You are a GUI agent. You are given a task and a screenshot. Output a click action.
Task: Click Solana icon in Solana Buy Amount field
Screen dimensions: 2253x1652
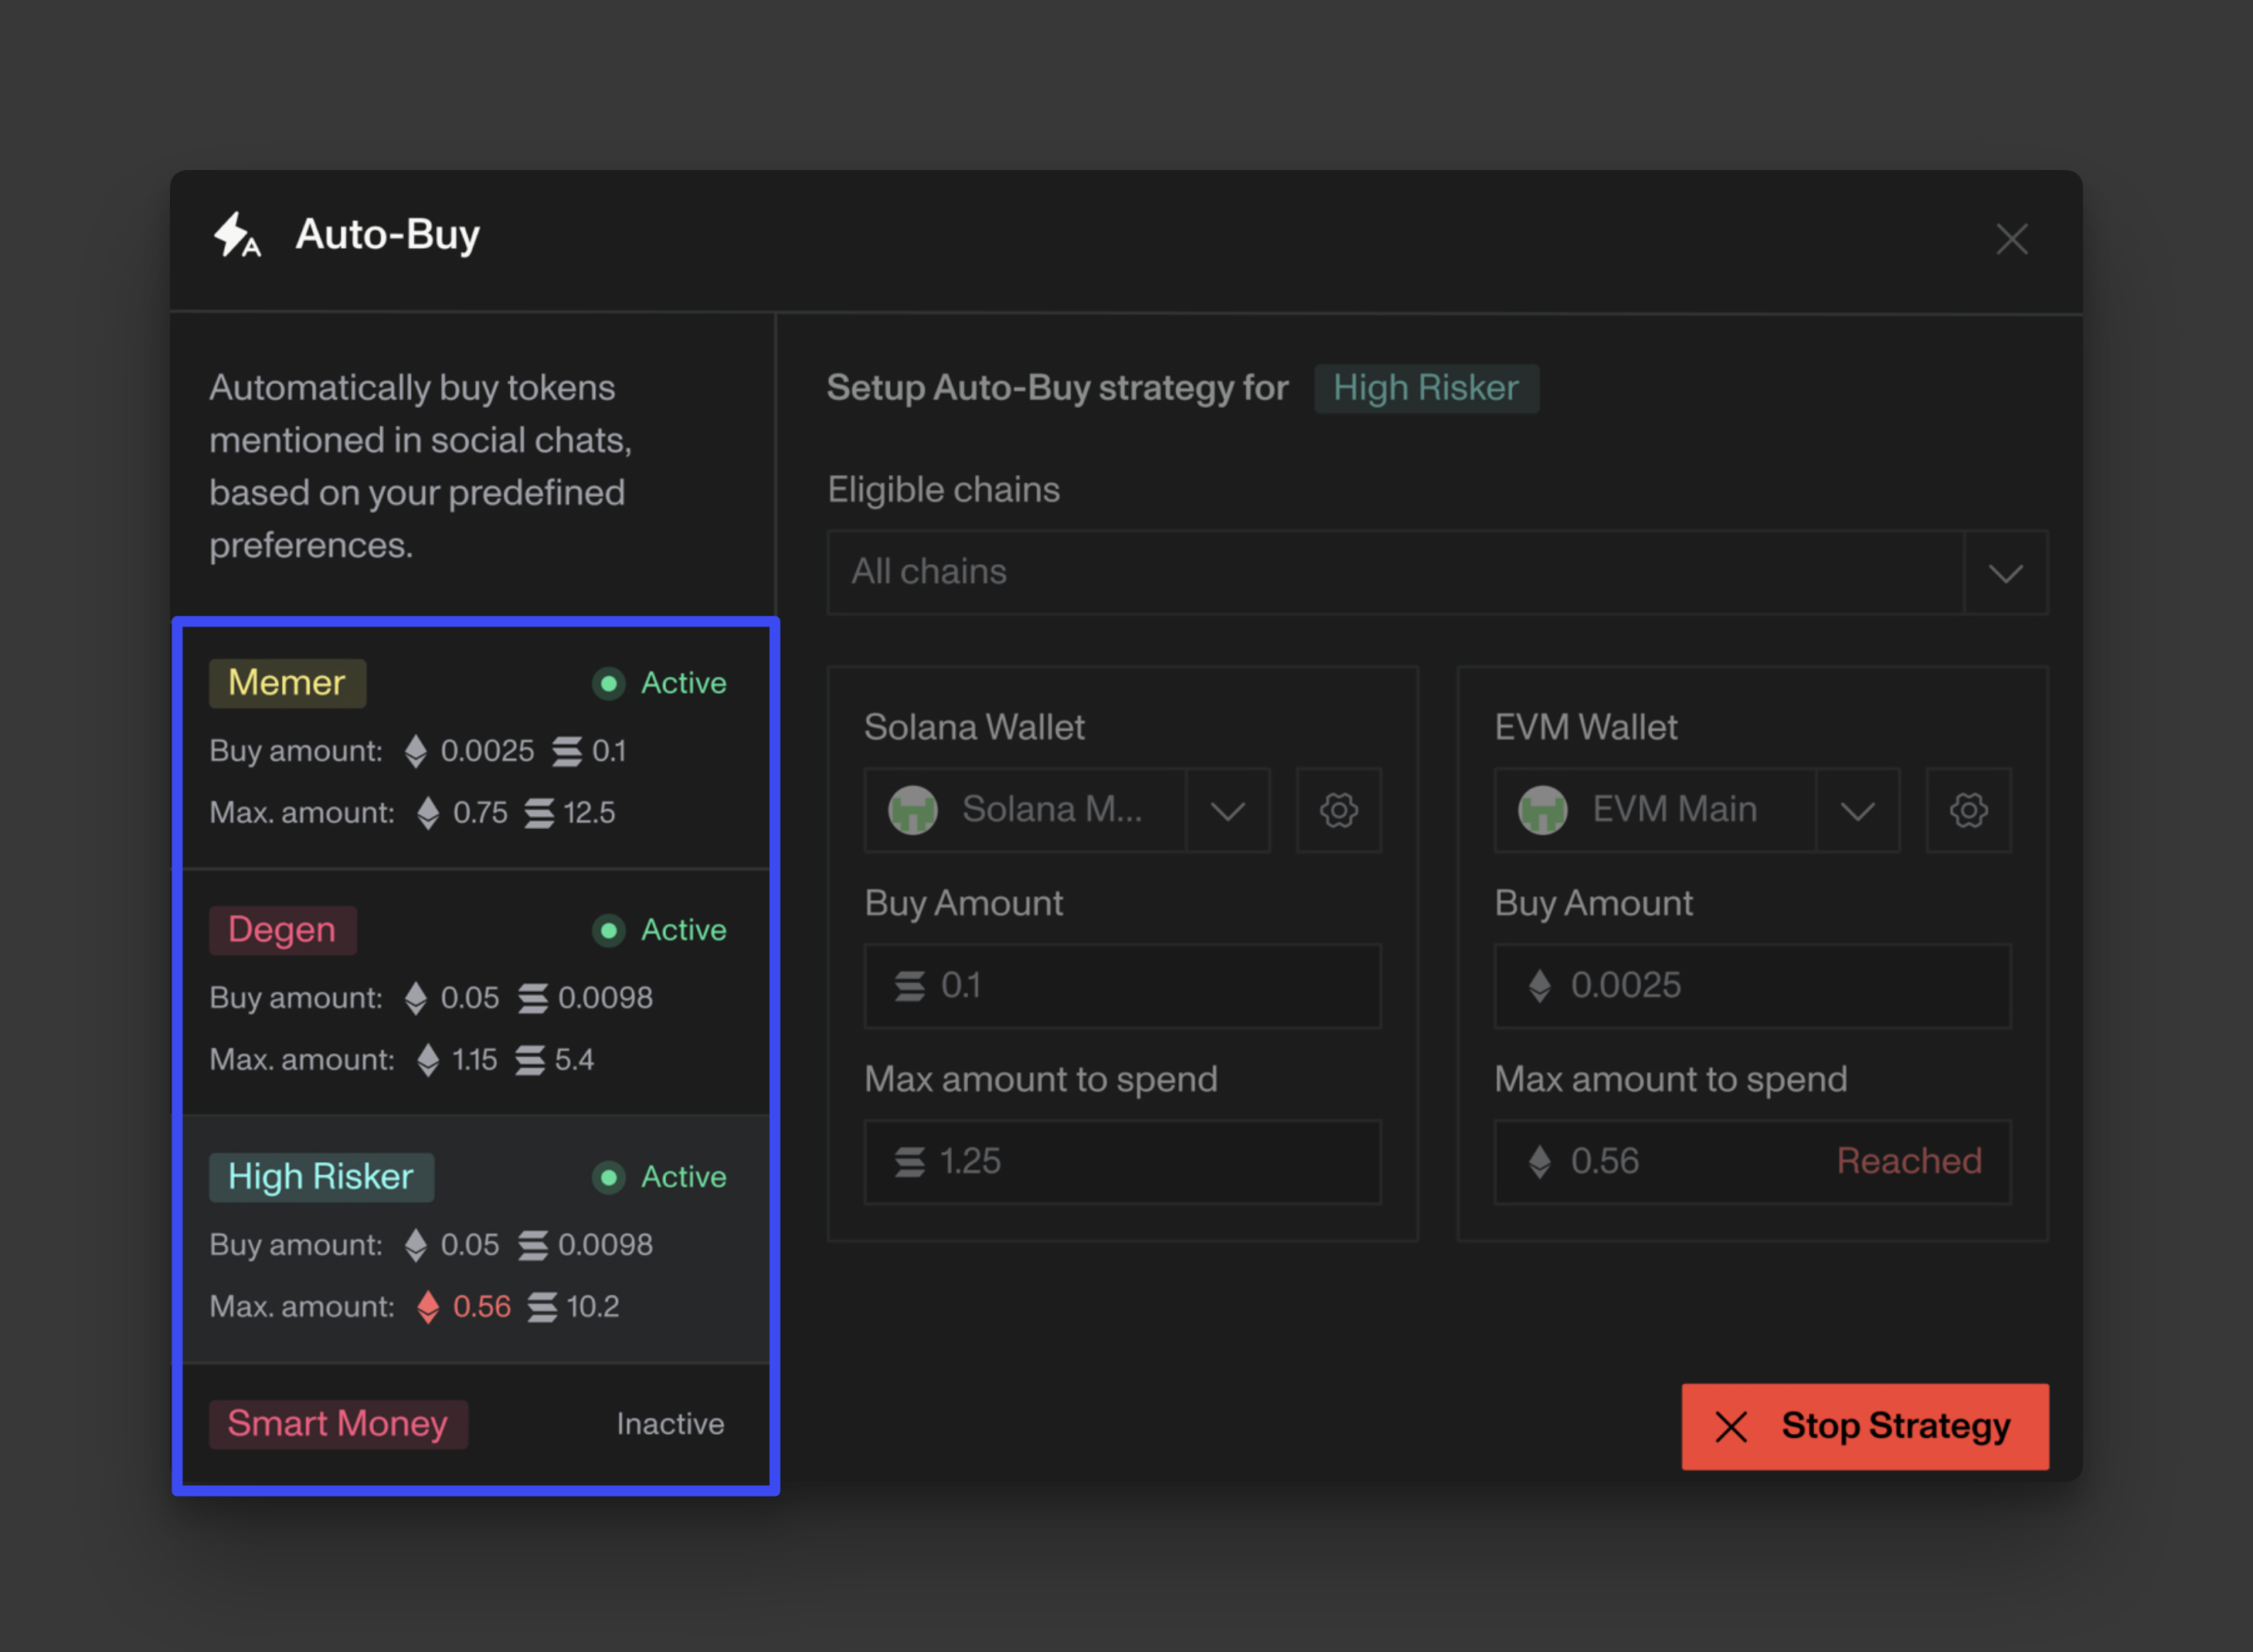909,986
